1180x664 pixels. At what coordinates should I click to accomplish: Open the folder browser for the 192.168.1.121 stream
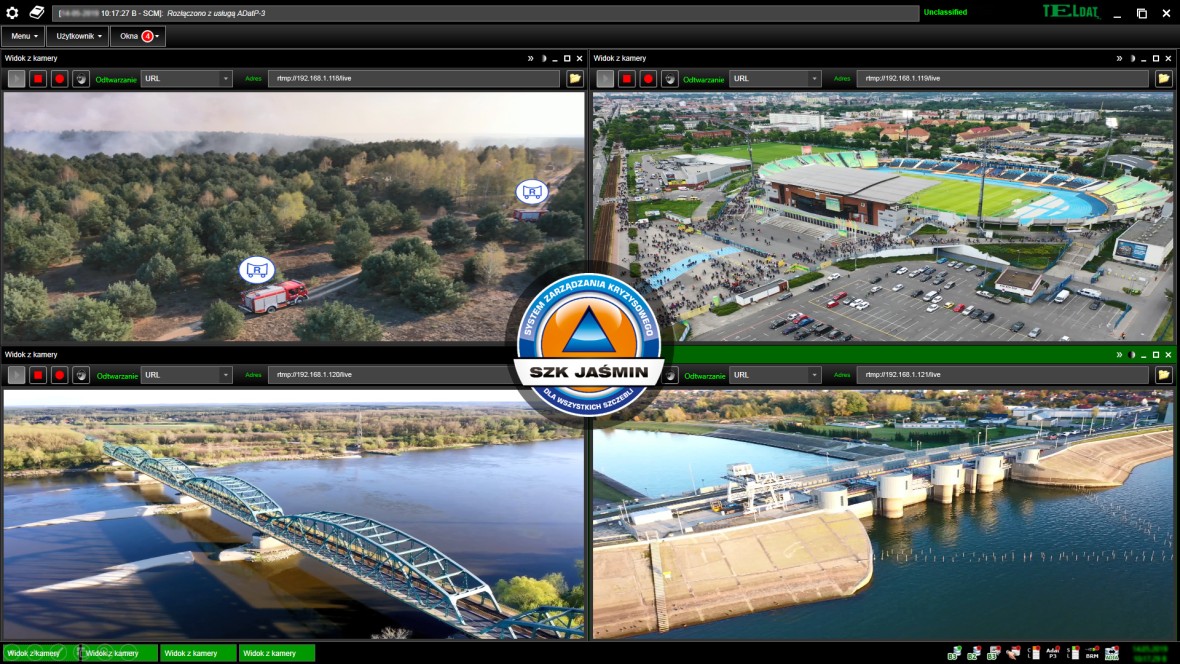coord(1163,375)
